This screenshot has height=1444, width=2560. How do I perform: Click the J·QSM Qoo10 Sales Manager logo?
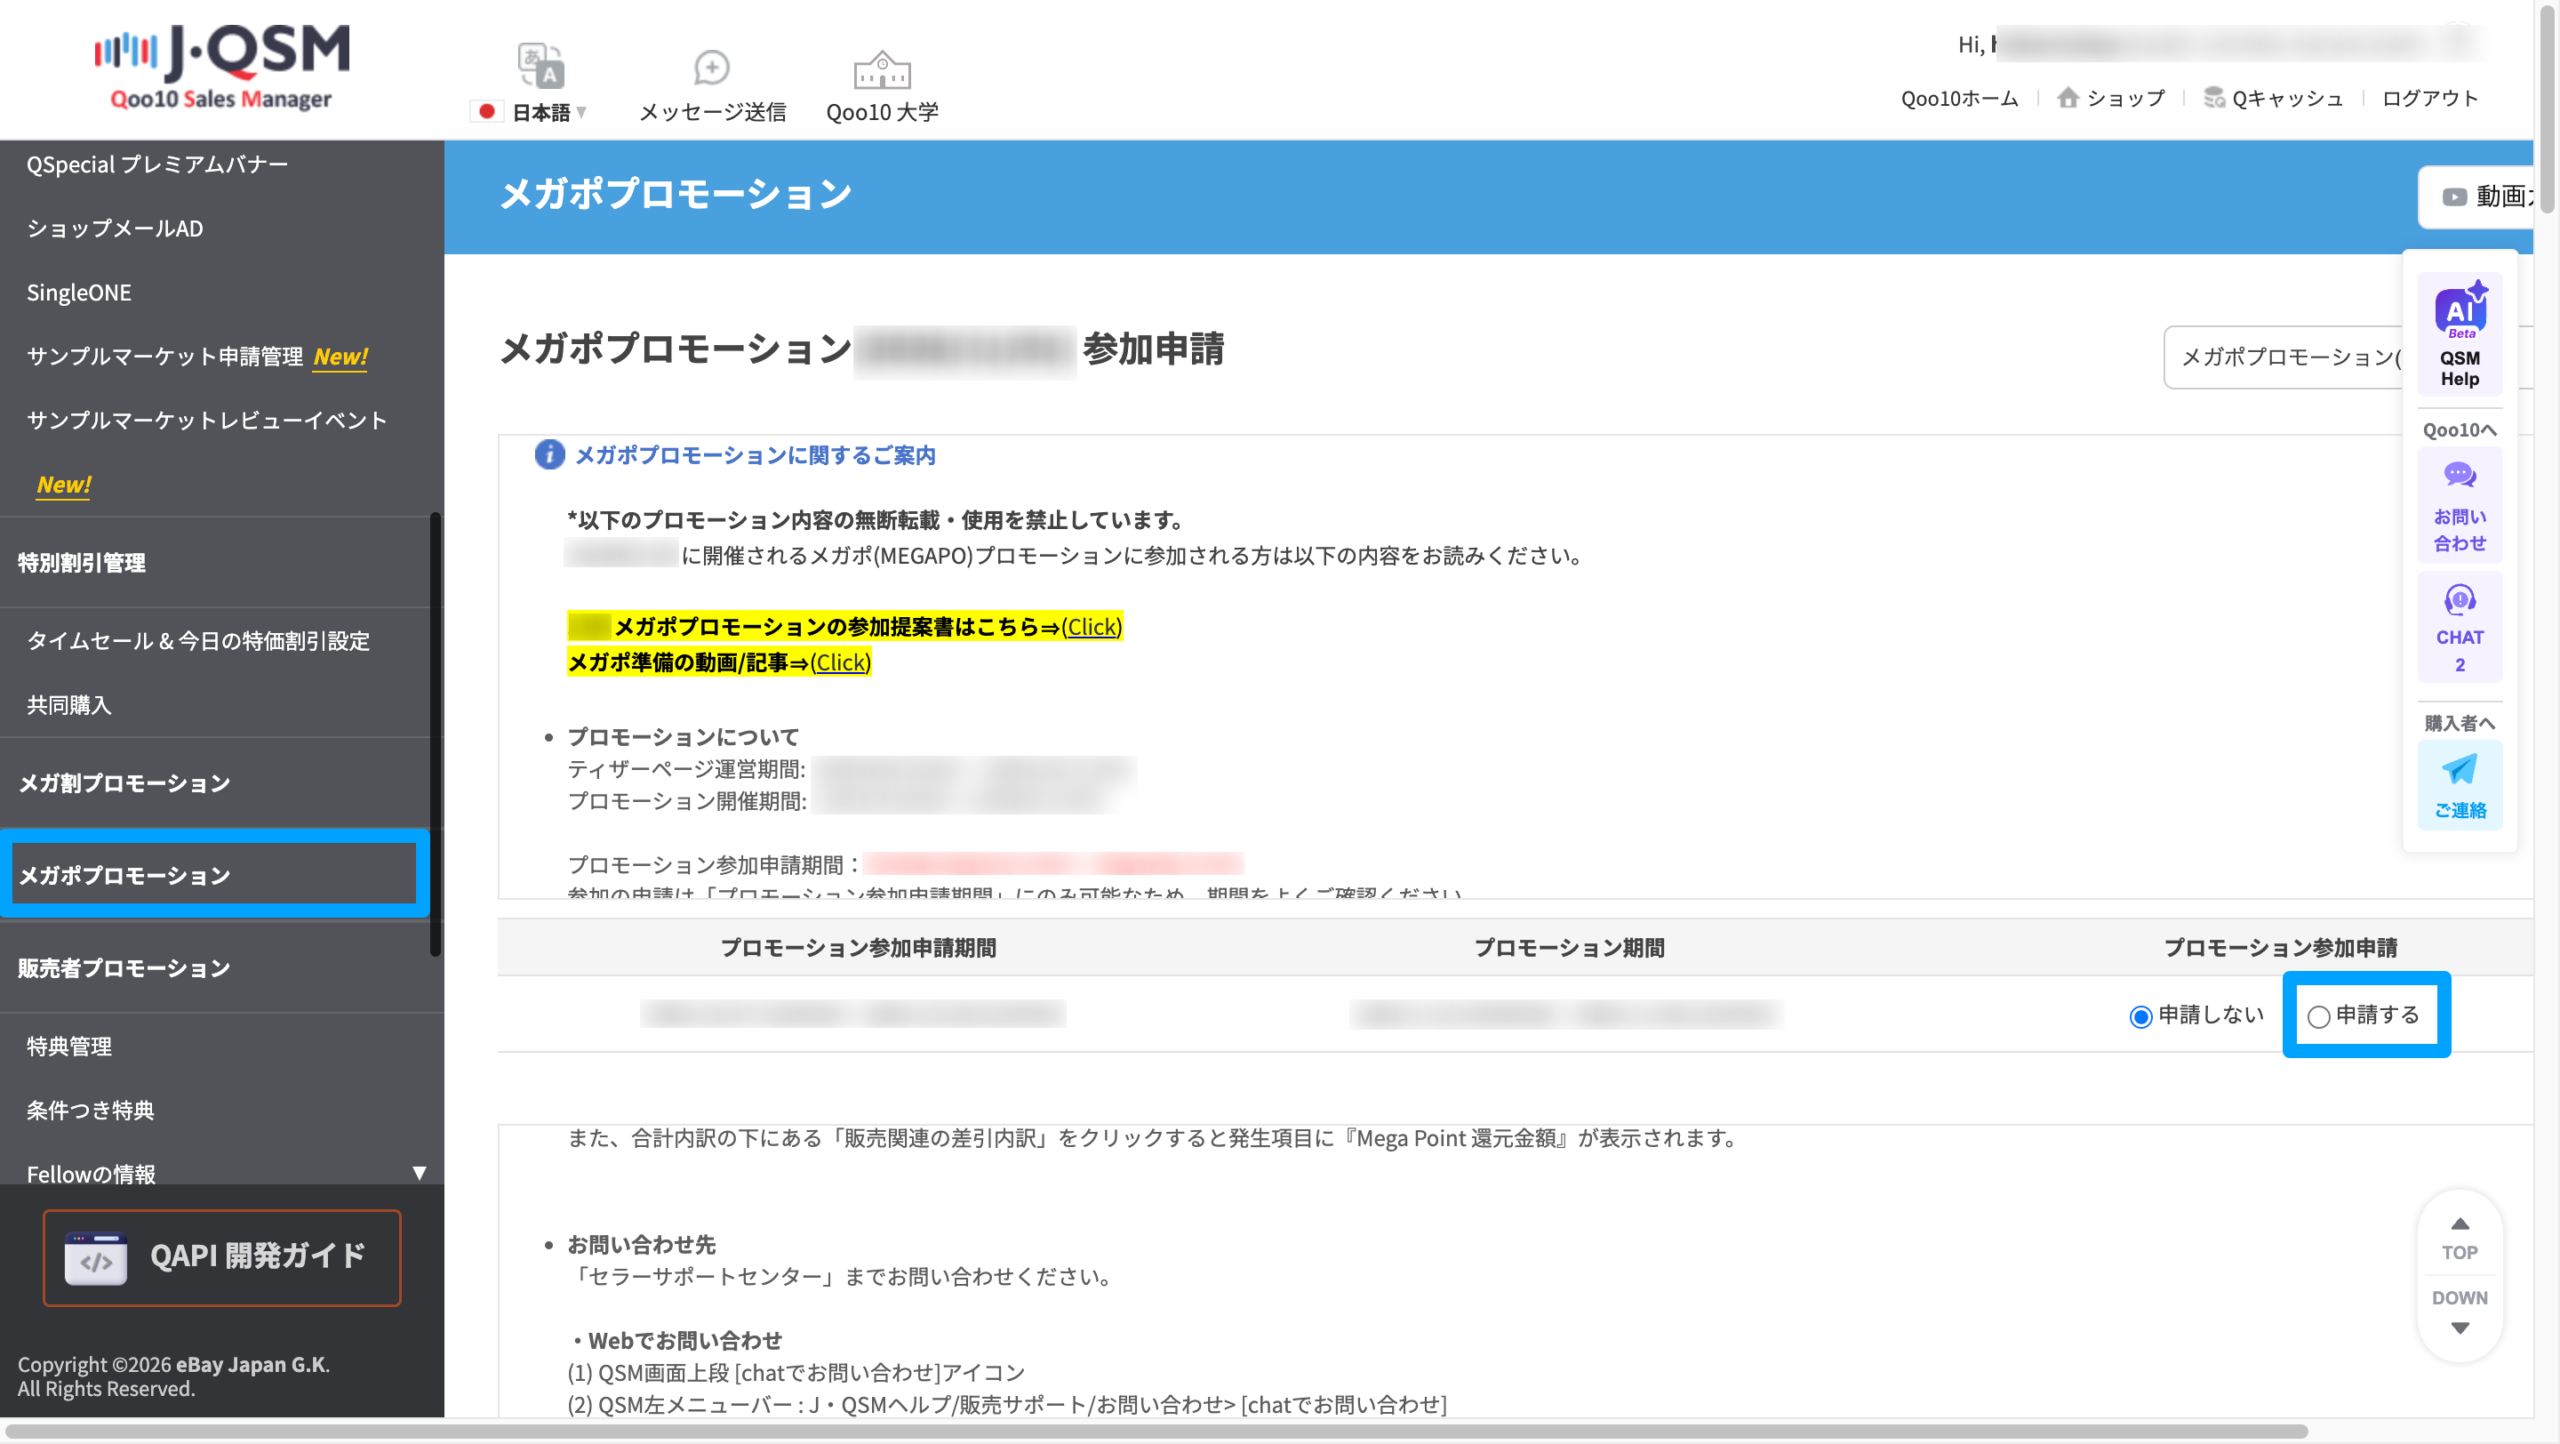(x=222, y=66)
